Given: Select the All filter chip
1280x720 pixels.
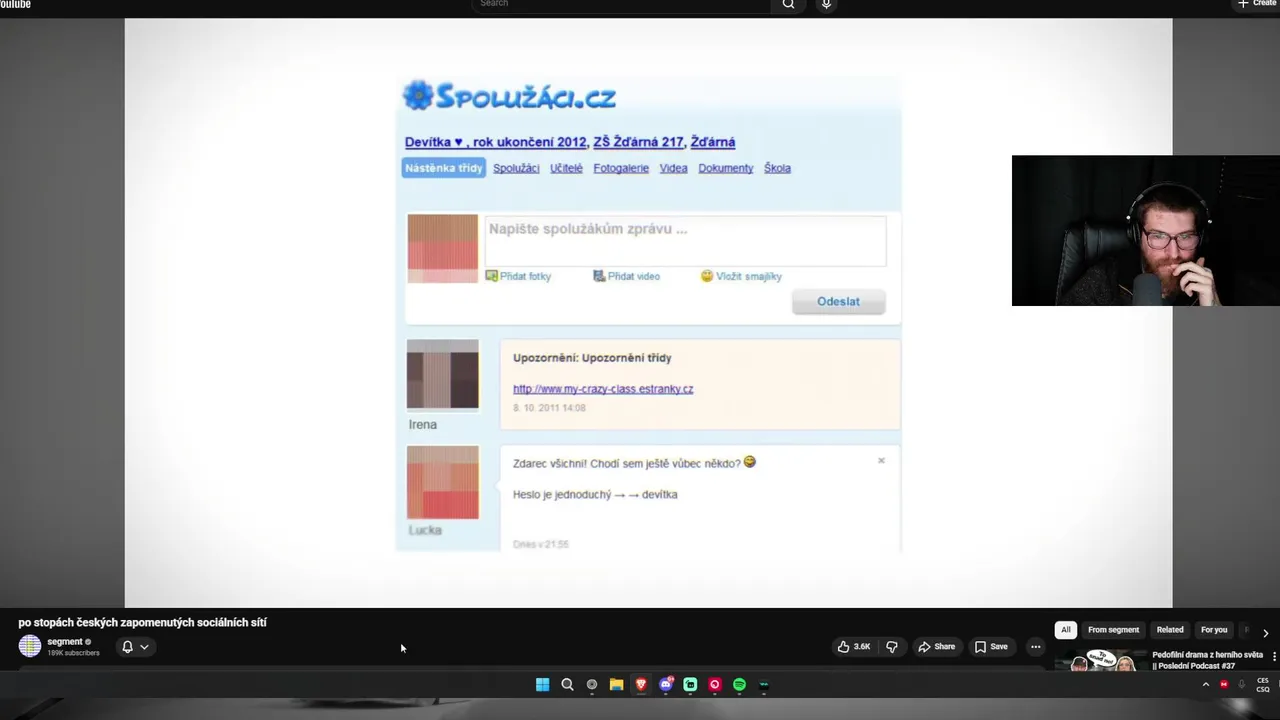Looking at the screenshot, I should click(x=1066, y=630).
